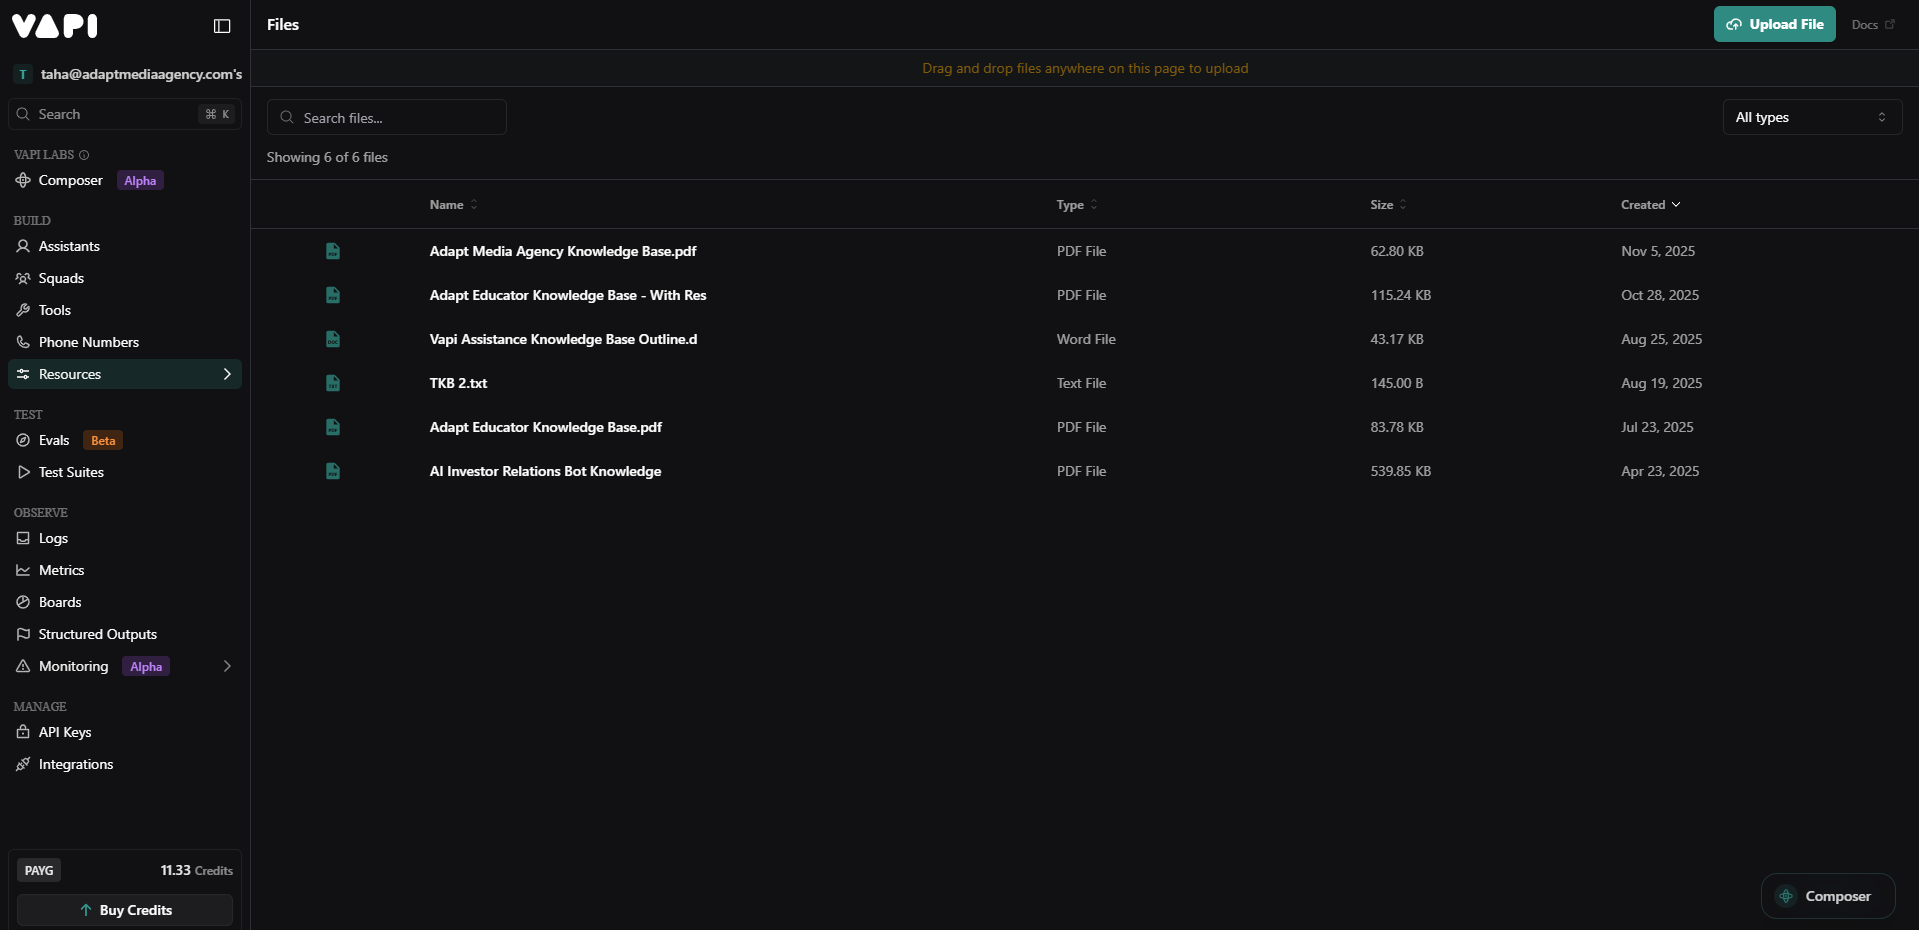This screenshot has height=930, width=1919.
Task: Expand the Resources submenu chevron
Action: 227,374
